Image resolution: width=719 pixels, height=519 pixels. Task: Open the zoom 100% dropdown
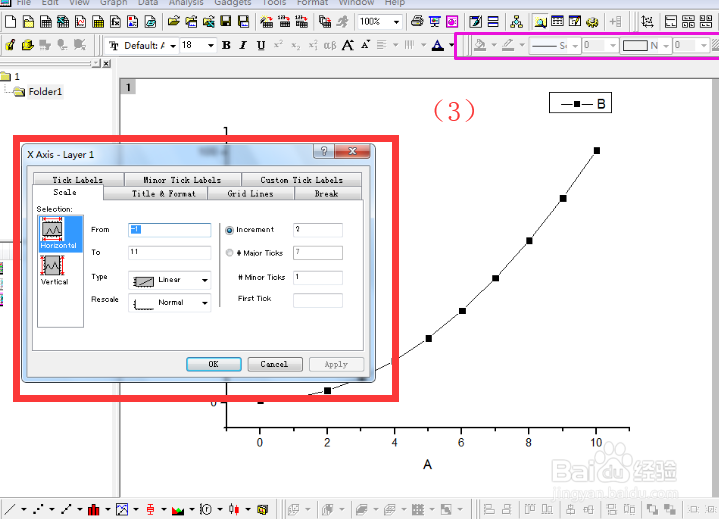(397, 22)
